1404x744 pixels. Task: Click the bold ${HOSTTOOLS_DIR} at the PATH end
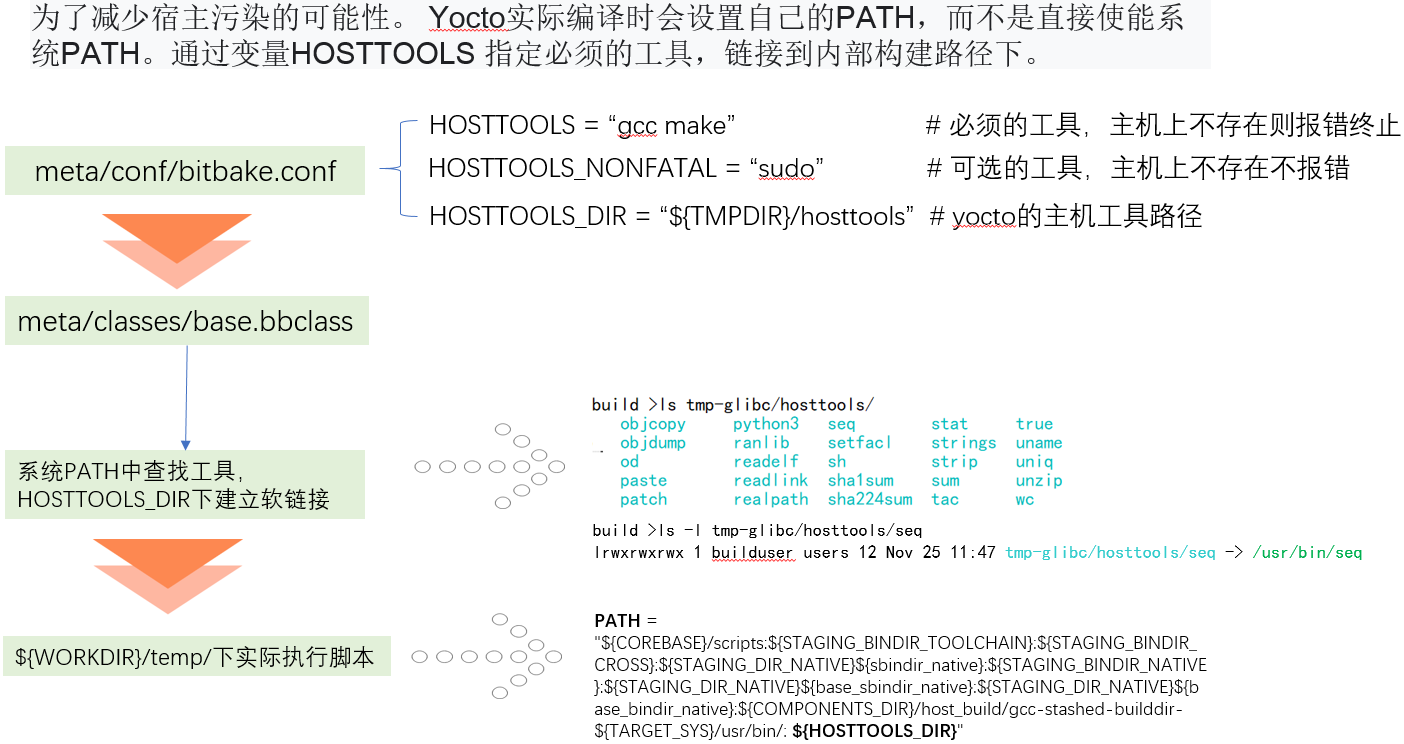coord(874,731)
